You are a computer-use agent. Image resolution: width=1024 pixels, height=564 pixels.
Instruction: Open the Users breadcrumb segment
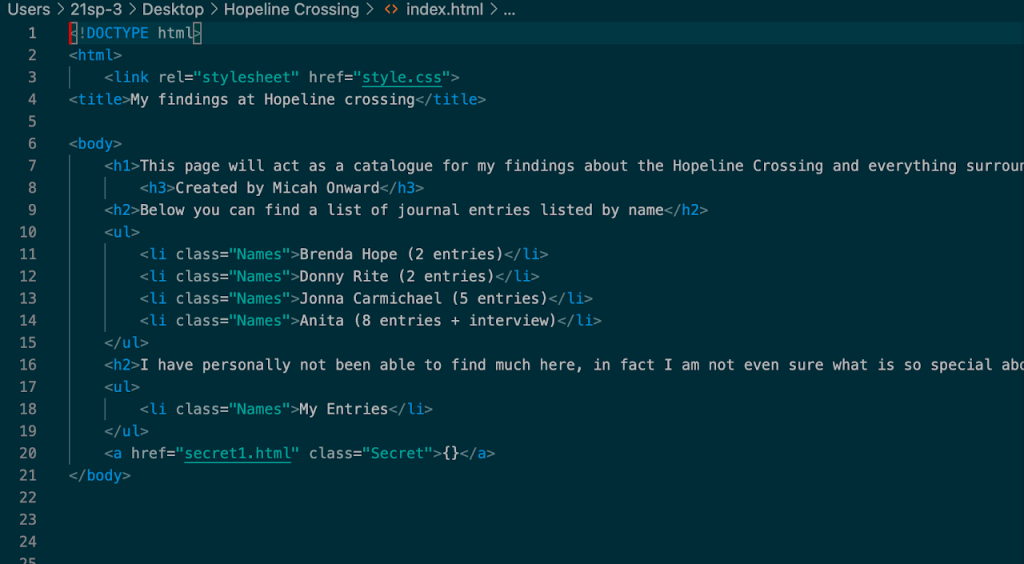coord(28,10)
